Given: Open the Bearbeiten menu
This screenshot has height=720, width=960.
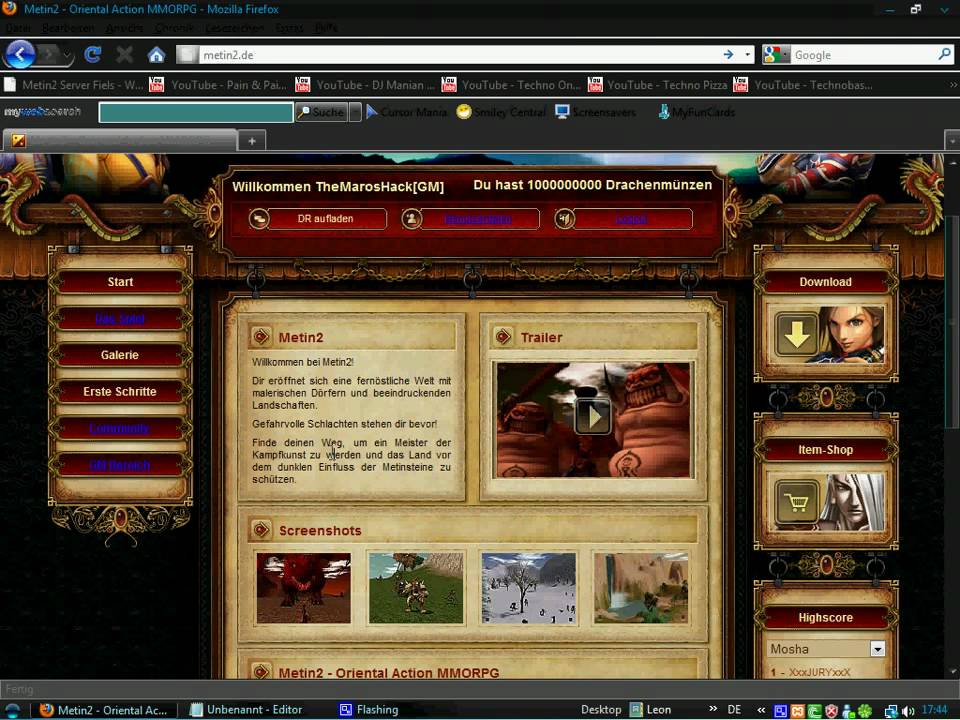Looking at the screenshot, I should pos(68,28).
